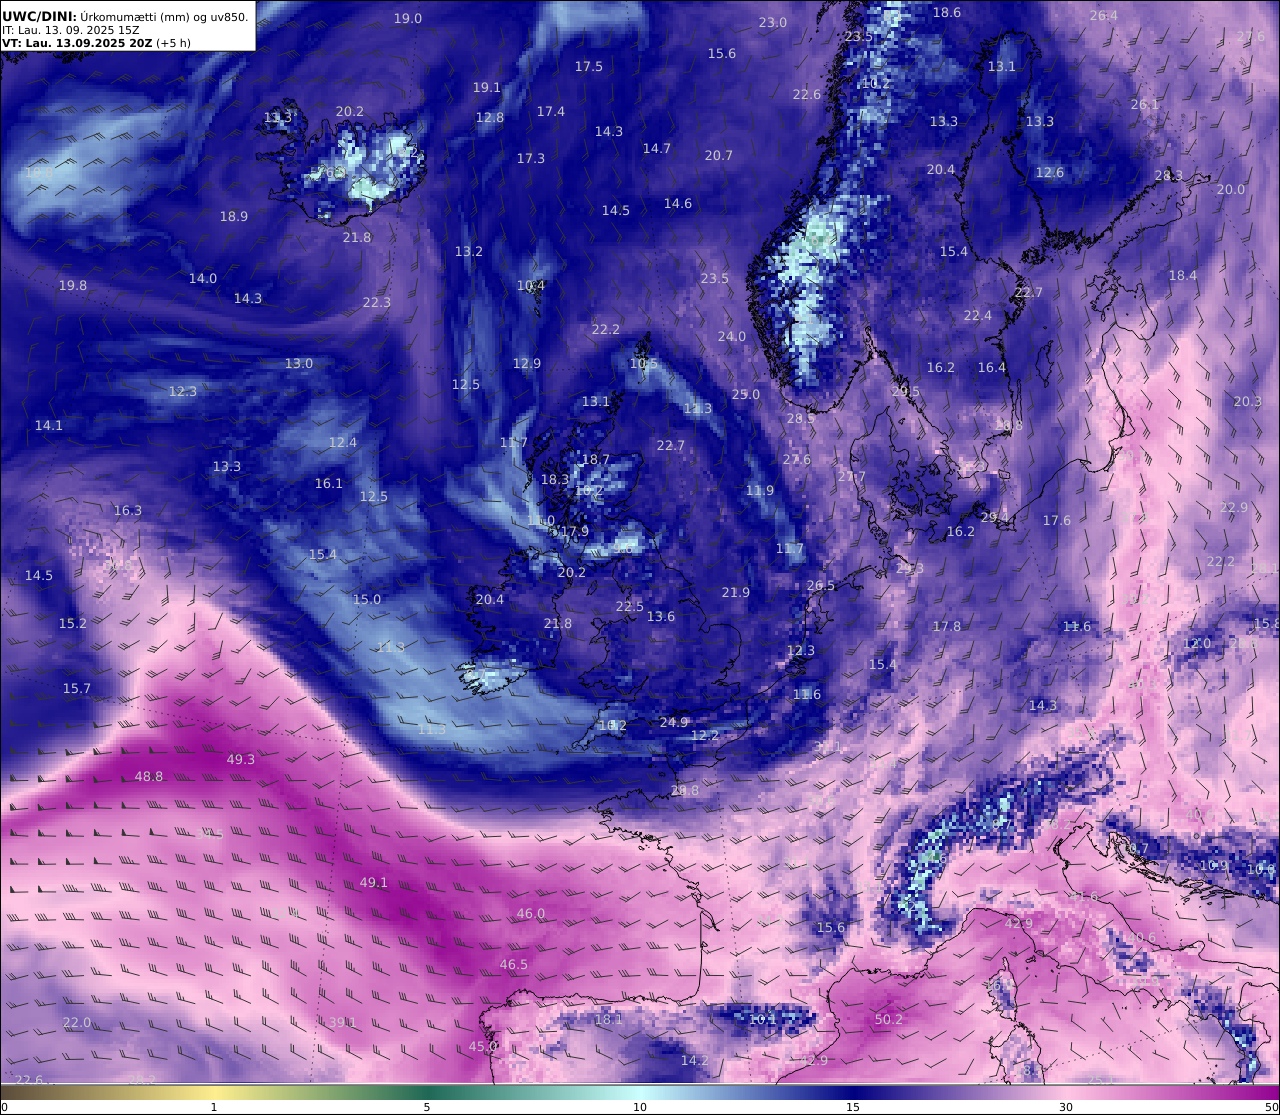
Task: Click the 13.0 value label
Action: point(298,364)
